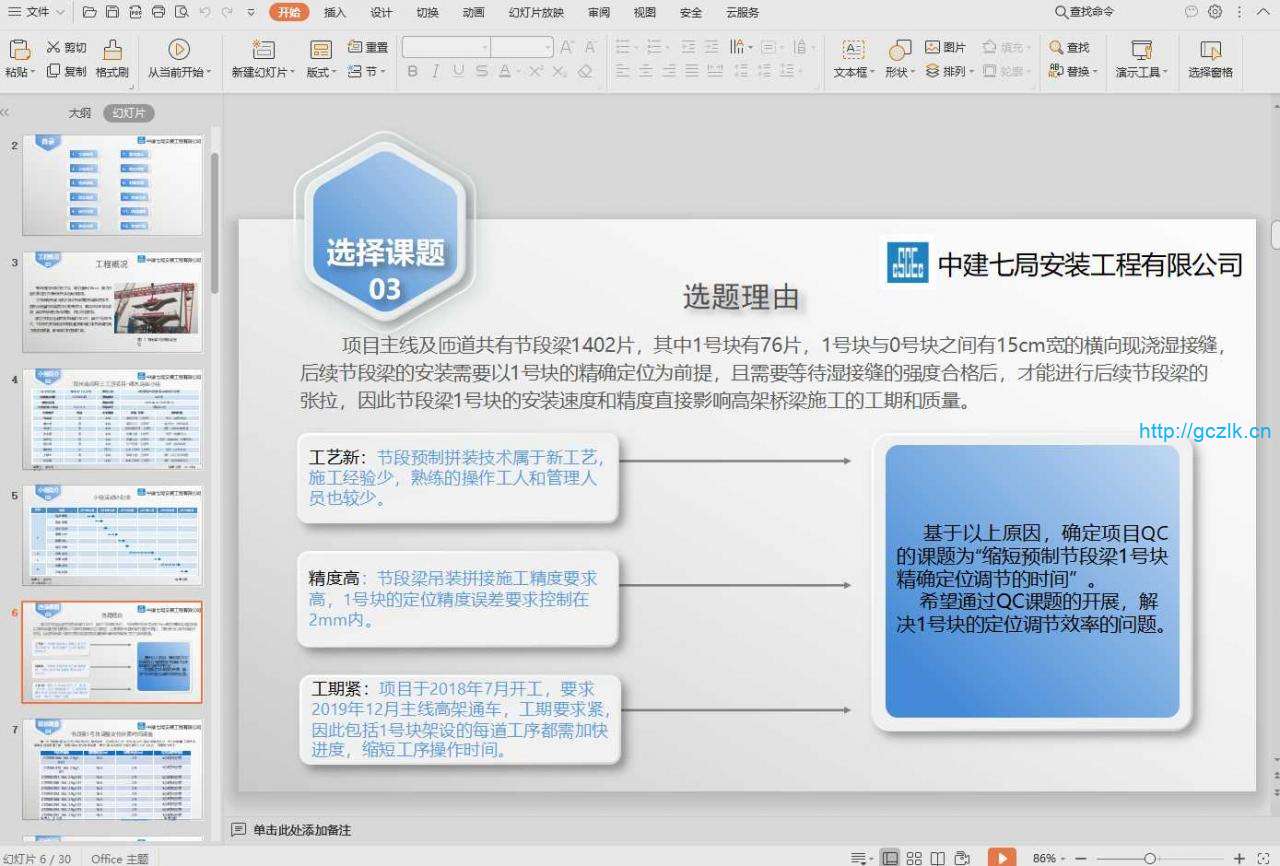Click the Save icon in quick access bar
The image size is (1280, 866).
[112, 12]
